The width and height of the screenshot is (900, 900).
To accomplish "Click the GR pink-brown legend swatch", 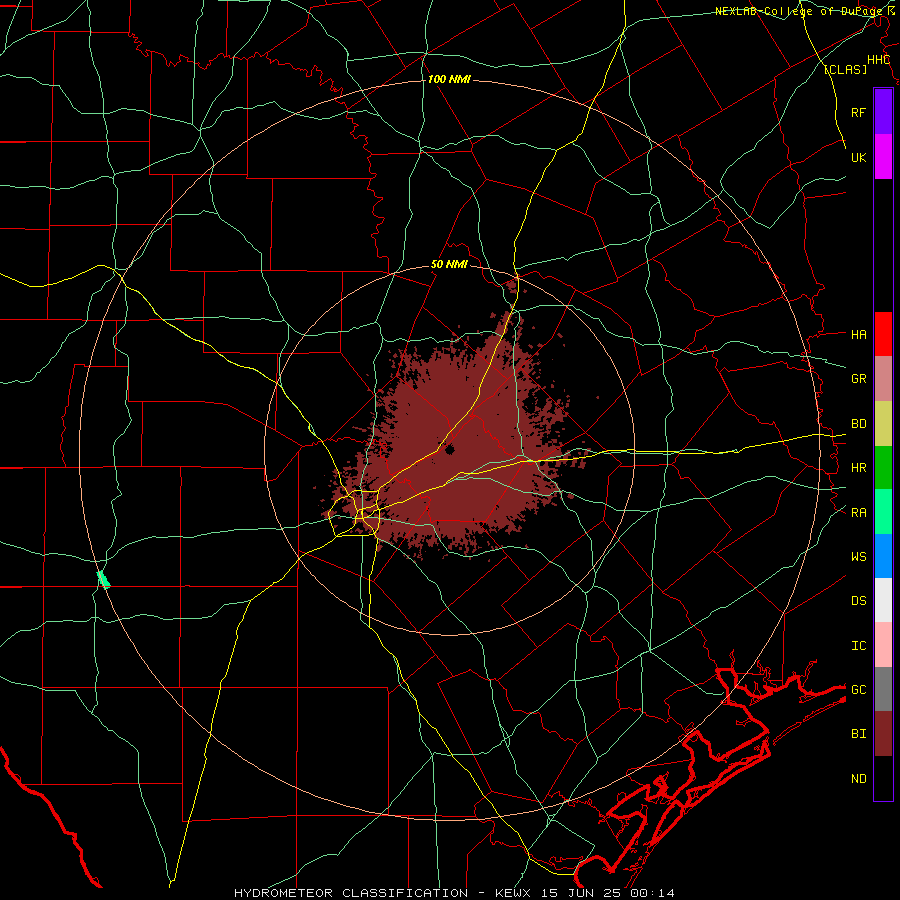I will tap(883, 379).
